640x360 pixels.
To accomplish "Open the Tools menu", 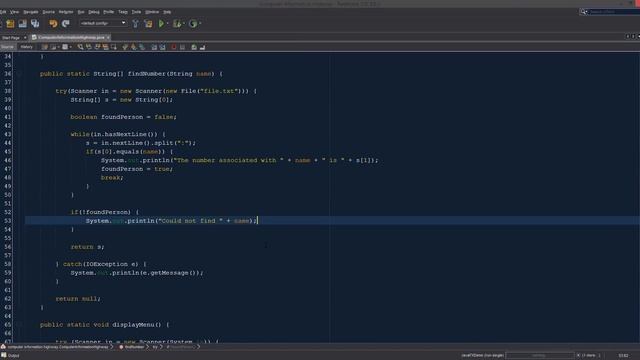I will [136, 12].
